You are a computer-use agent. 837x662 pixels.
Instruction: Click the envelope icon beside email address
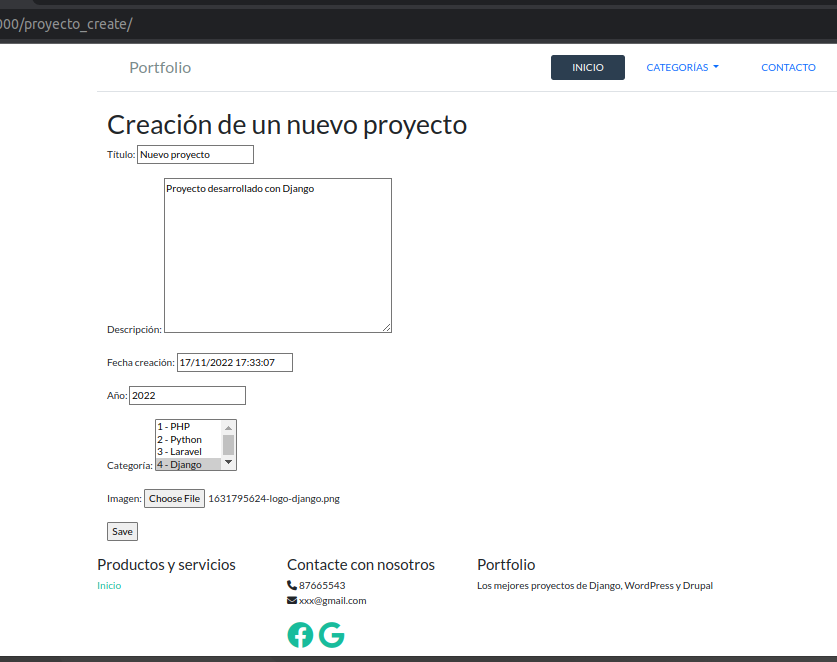coord(292,601)
